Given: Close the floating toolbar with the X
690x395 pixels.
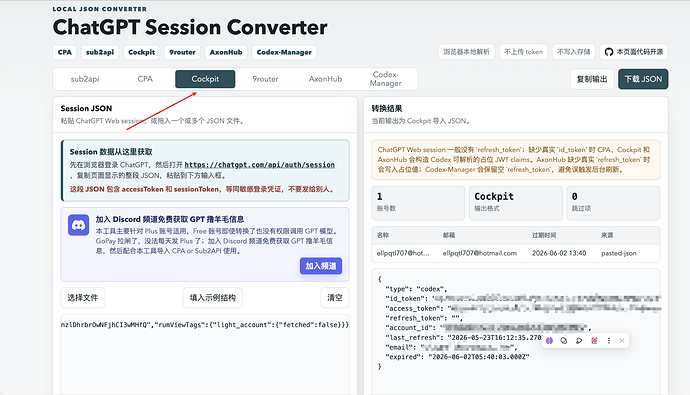Looking at the screenshot, I should (x=622, y=340).
